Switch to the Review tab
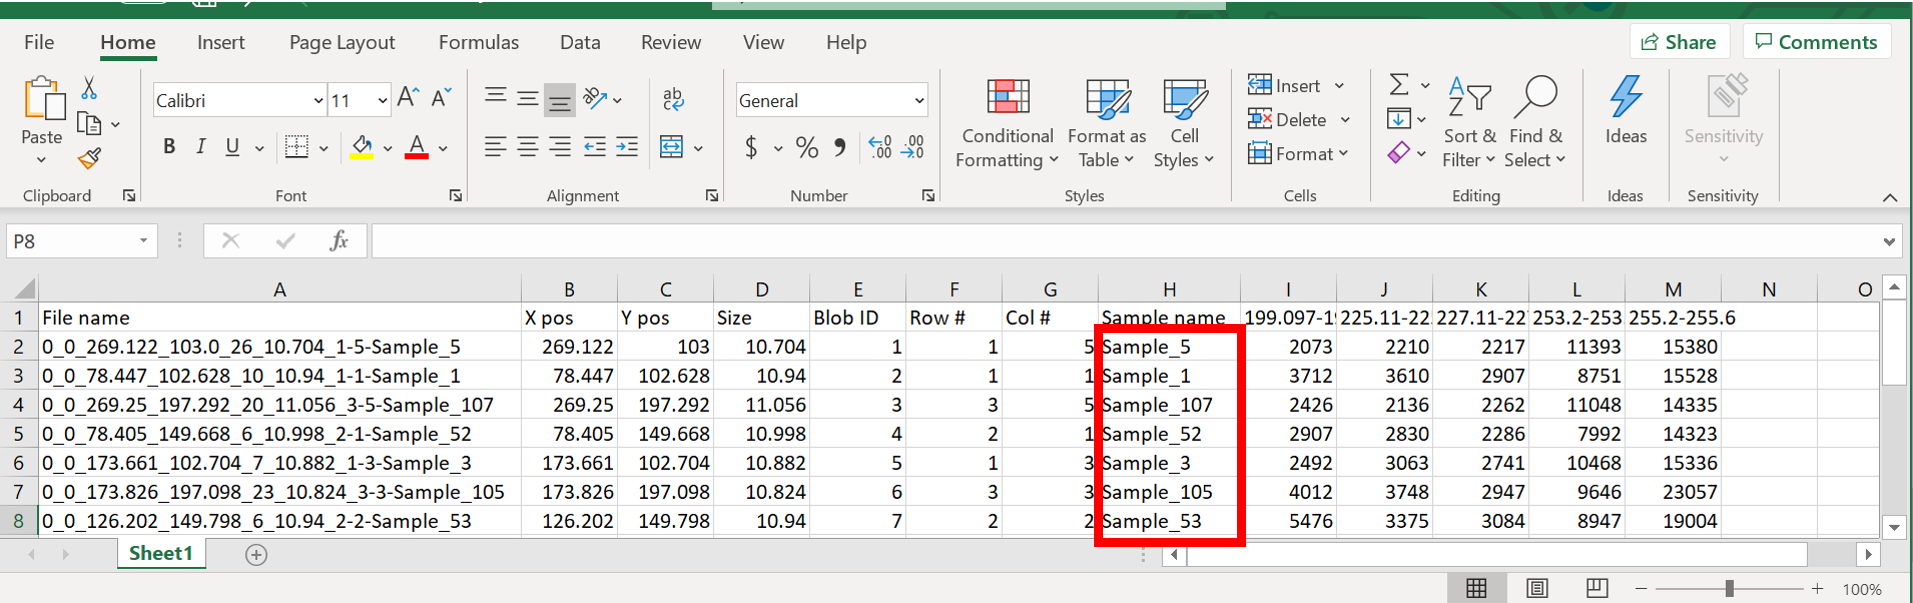 click(671, 42)
